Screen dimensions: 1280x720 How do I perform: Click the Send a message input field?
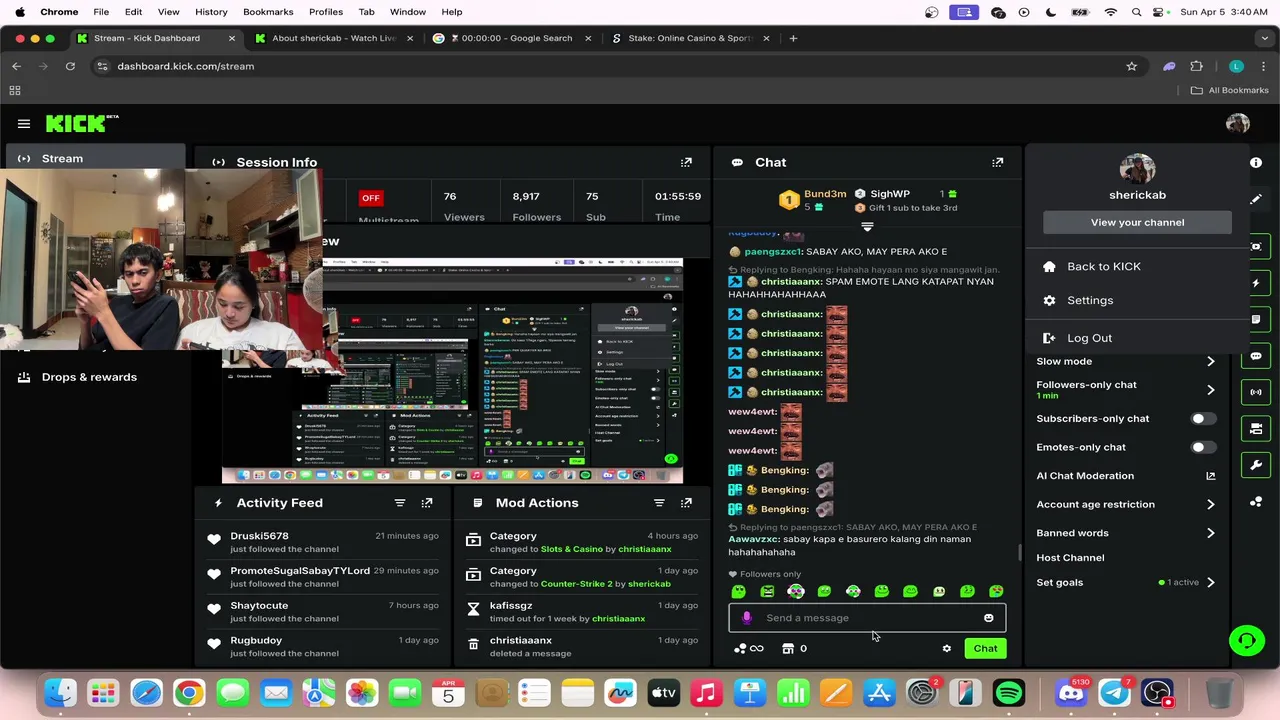pyautogui.click(x=867, y=618)
